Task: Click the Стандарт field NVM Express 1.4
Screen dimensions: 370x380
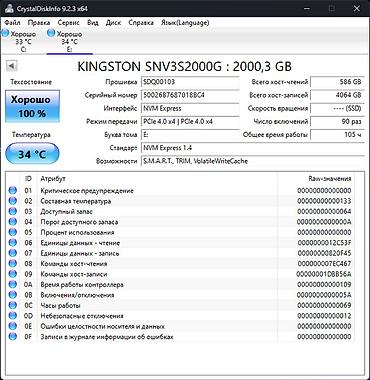Action: click(x=253, y=148)
